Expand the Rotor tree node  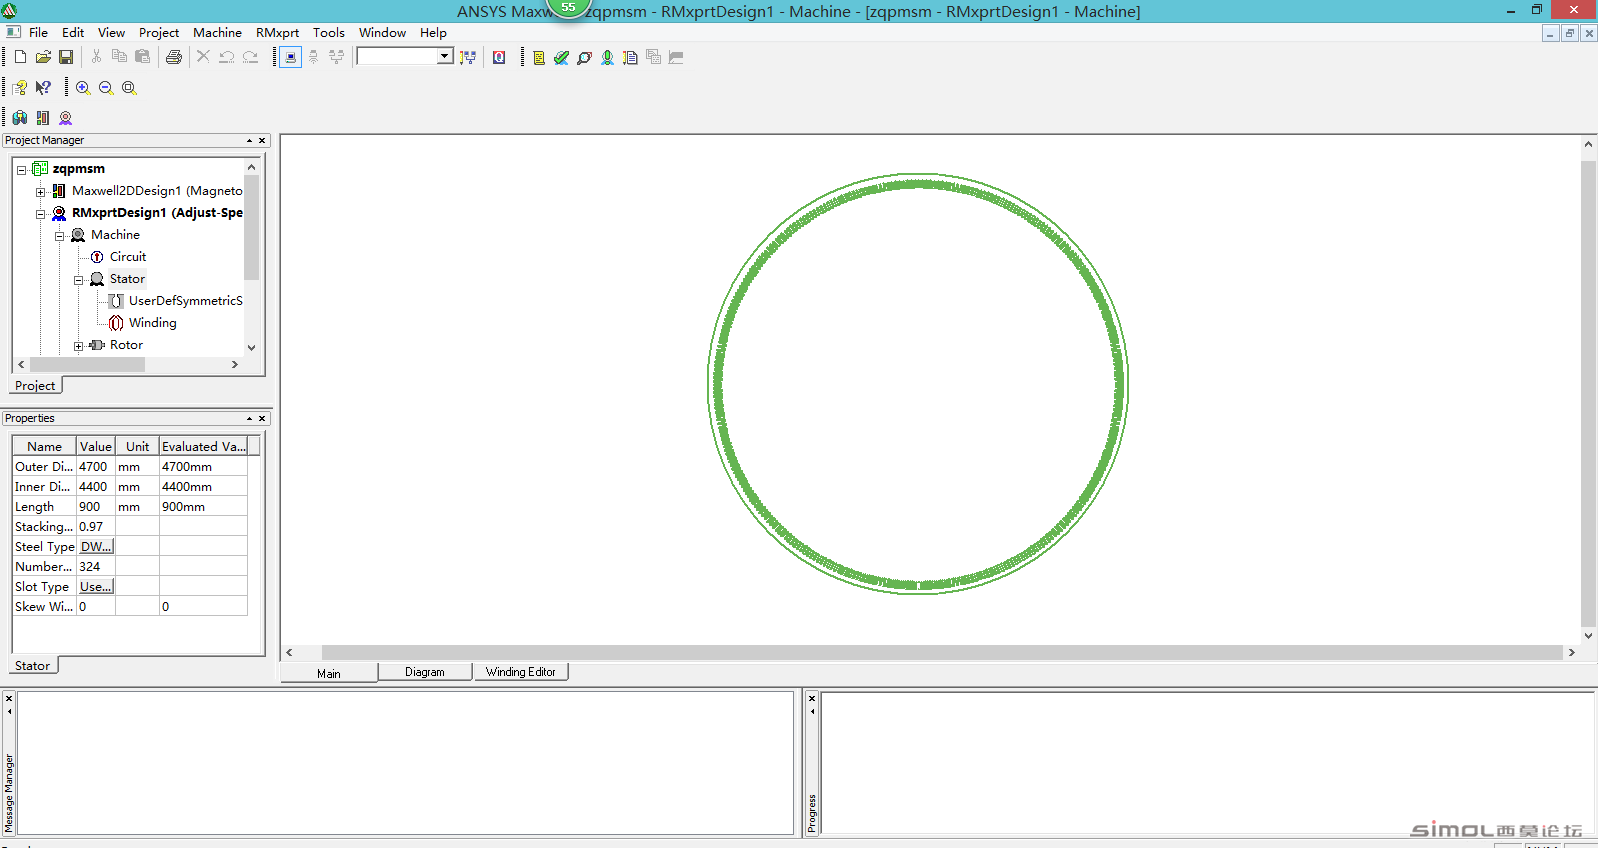pyautogui.click(x=78, y=346)
